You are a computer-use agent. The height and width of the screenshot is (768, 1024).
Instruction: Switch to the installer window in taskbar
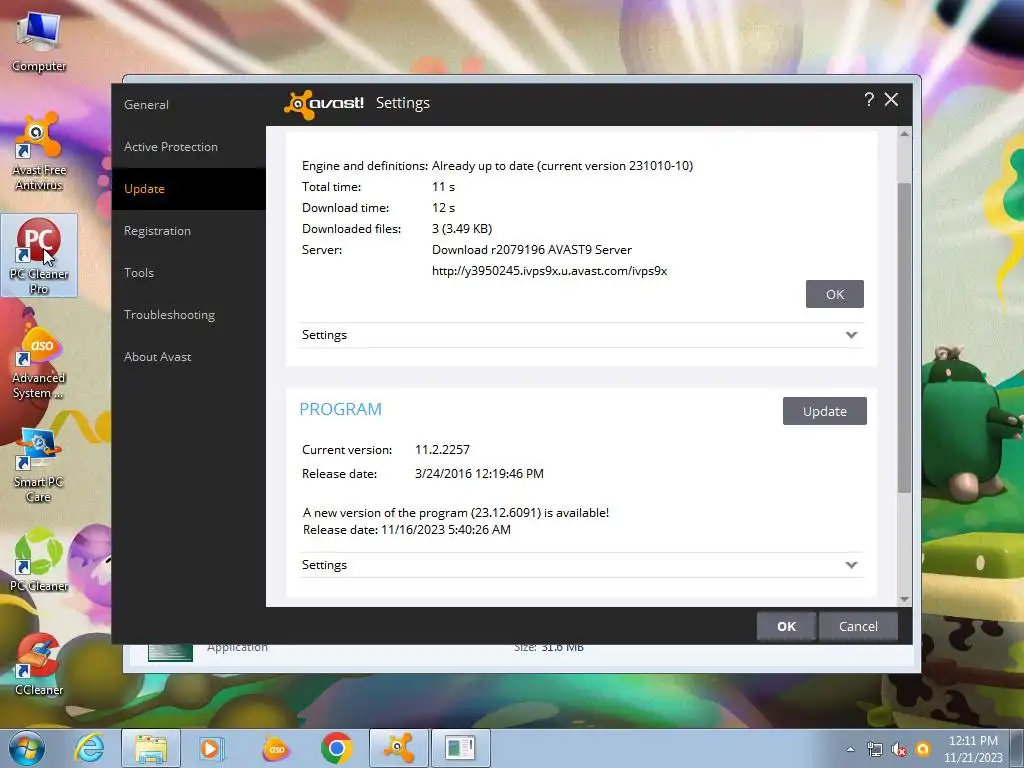point(460,748)
